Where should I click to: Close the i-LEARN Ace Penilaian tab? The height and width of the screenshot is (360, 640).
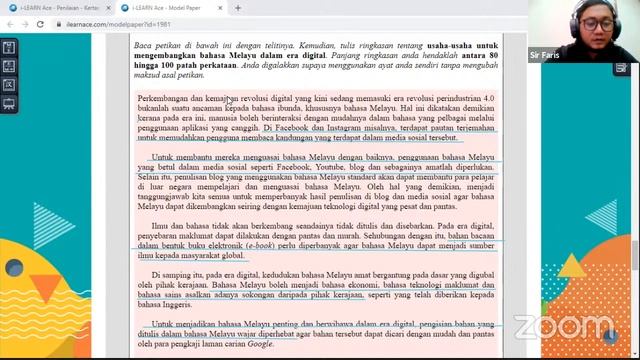click(109, 8)
